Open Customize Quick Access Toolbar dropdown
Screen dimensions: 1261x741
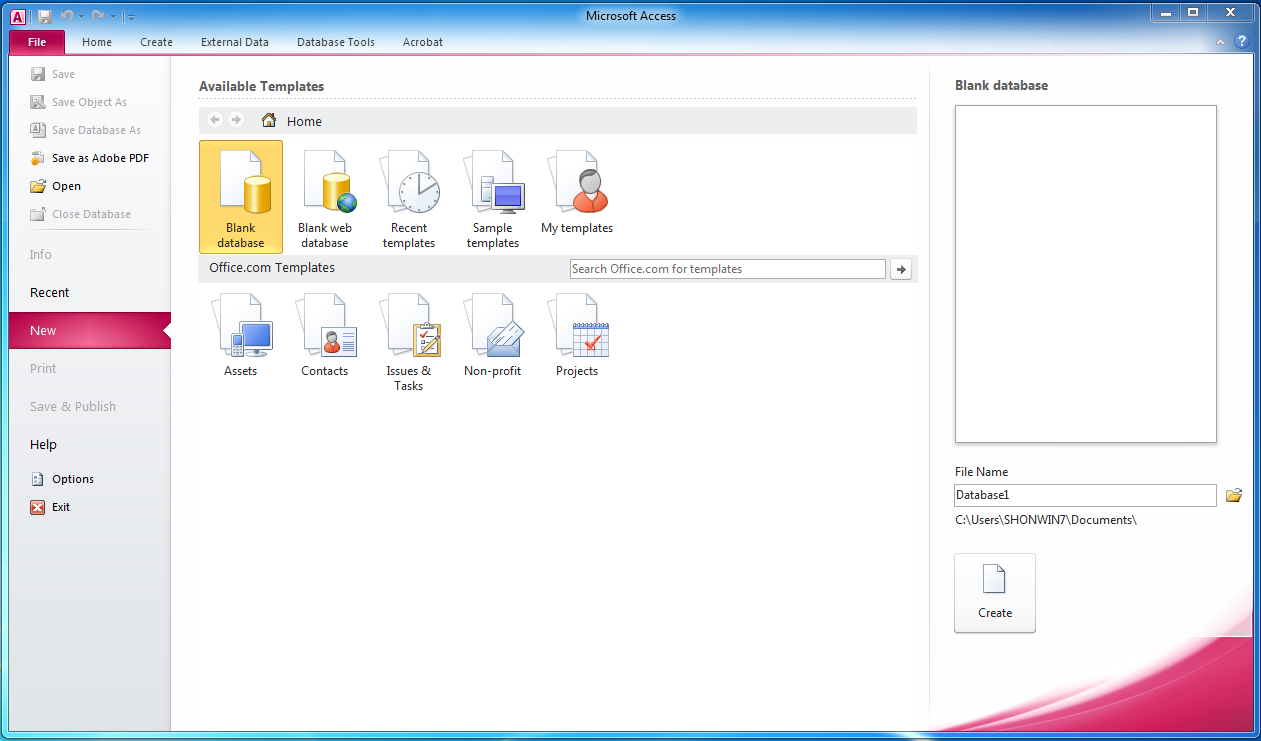132,16
